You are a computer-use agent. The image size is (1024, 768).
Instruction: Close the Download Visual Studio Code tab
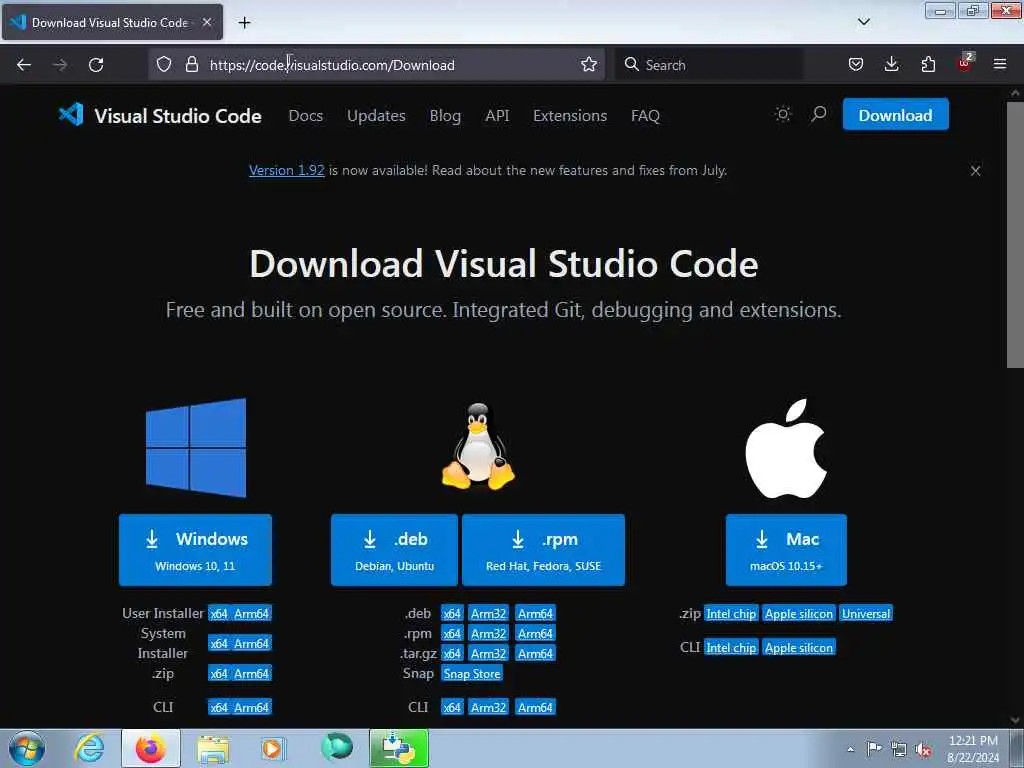pos(206,22)
